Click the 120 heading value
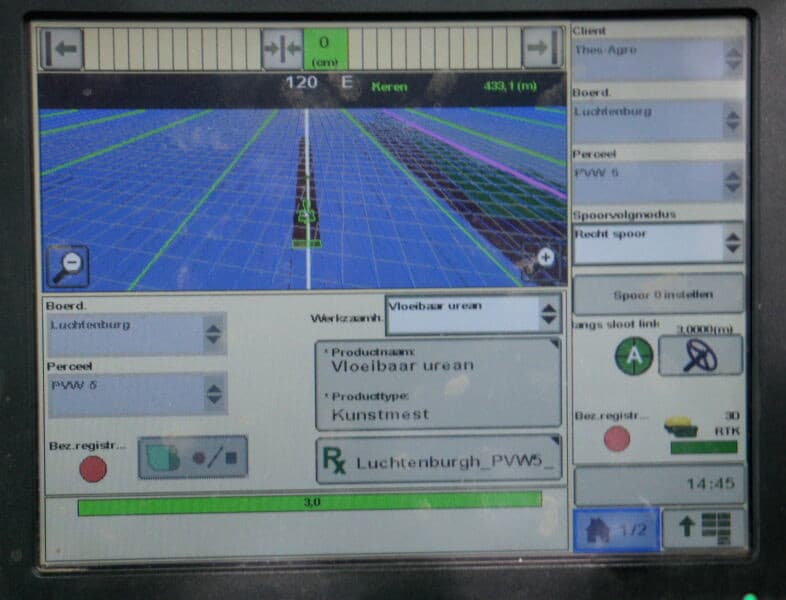The width and height of the screenshot is (786, 600). coord(301,82)
